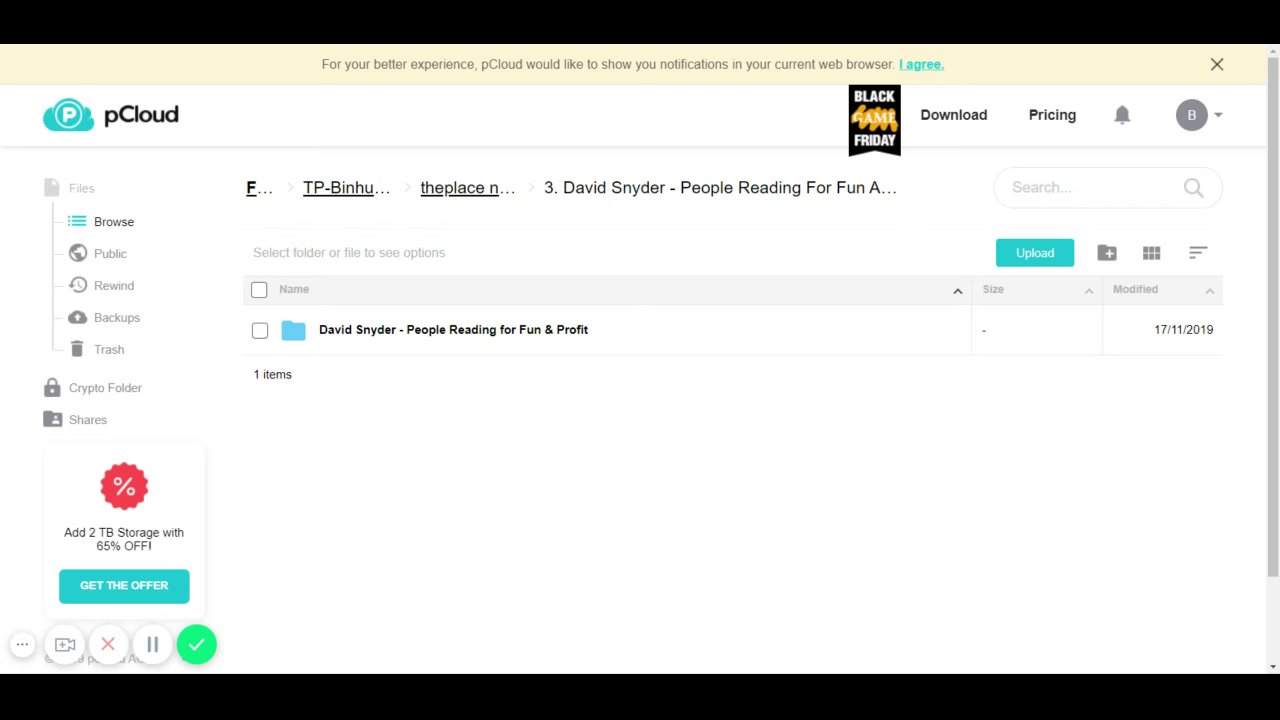Open the Download page
The width and height of the screenshot is (1280, 720).
[953, 115]
